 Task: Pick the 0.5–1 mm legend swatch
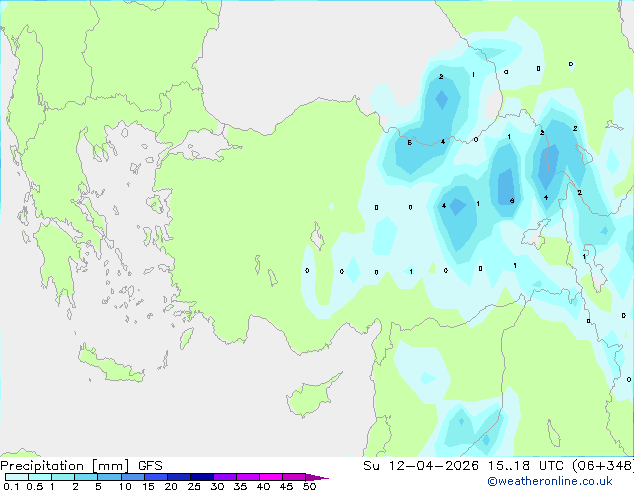(40, 477)
